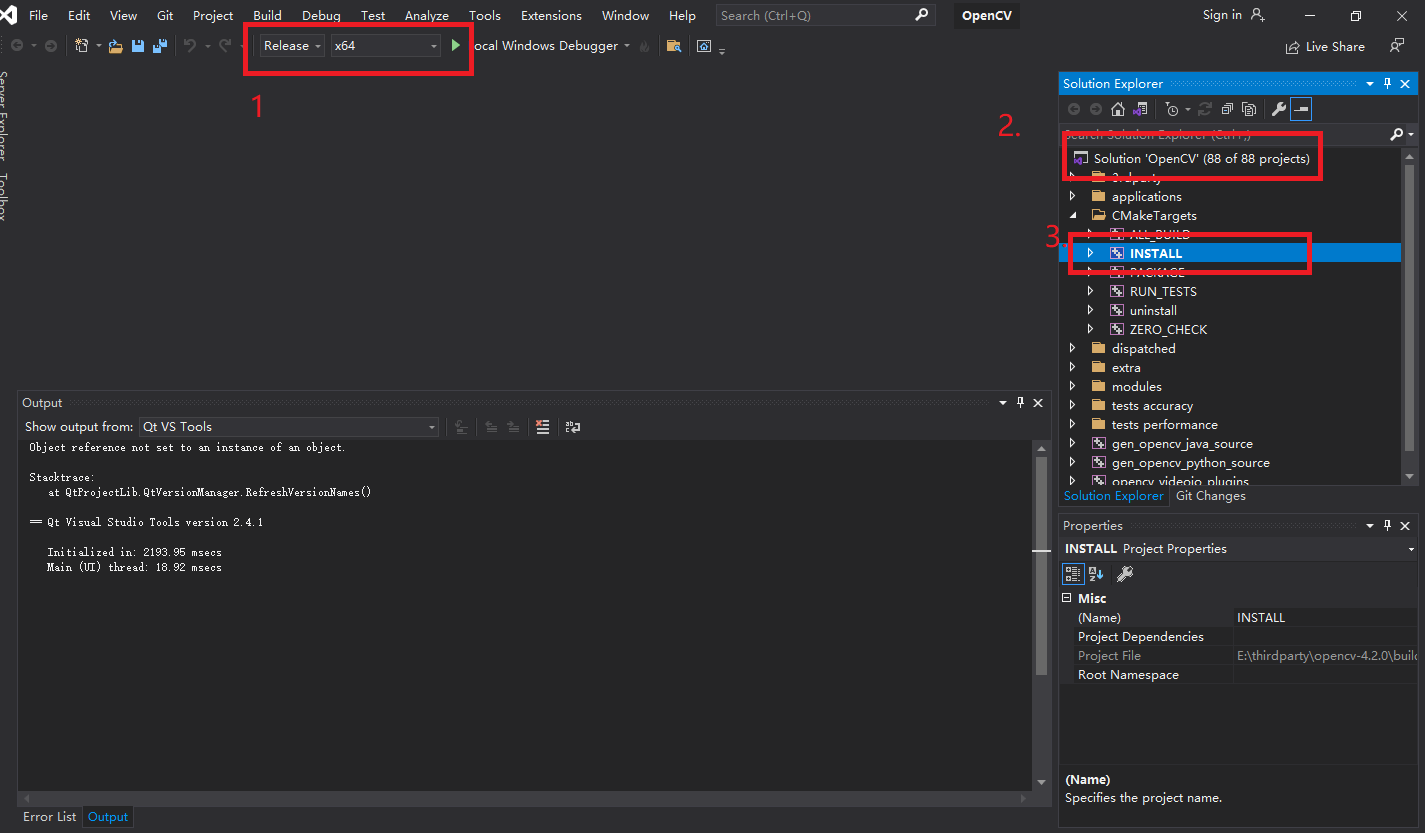
Task: Switch views icon in Solution Explorer
Action: click(1139, 109)
